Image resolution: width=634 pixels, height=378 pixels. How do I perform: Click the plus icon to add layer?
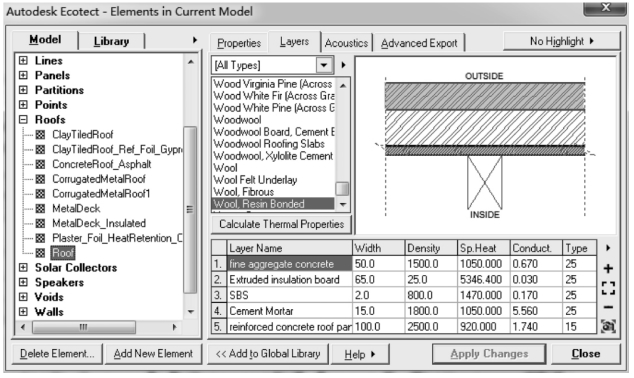coord(608,268)
